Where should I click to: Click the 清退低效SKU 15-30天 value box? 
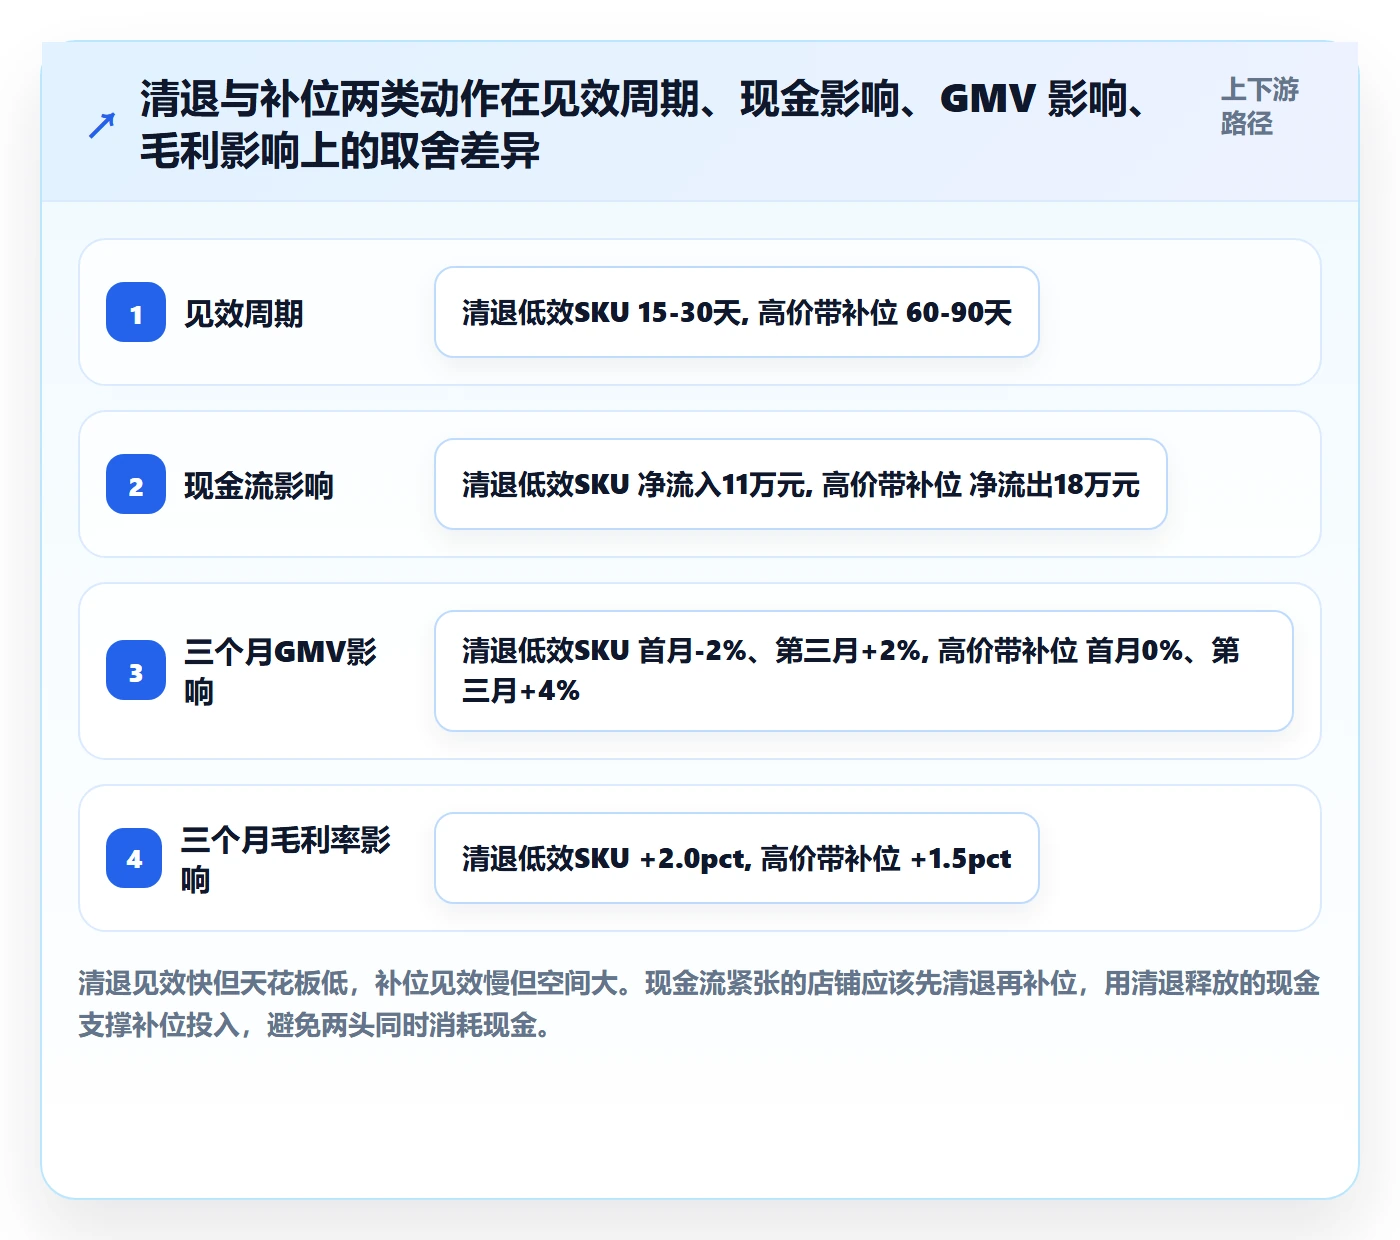pyautogui.click(x=737, y=312)
